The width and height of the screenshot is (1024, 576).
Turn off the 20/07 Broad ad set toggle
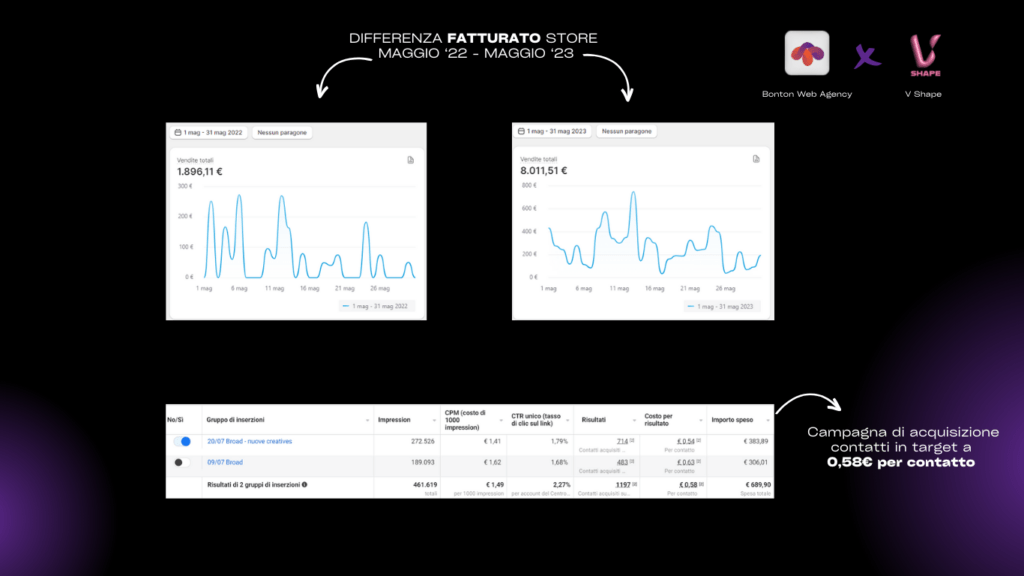tap(182, 441)
